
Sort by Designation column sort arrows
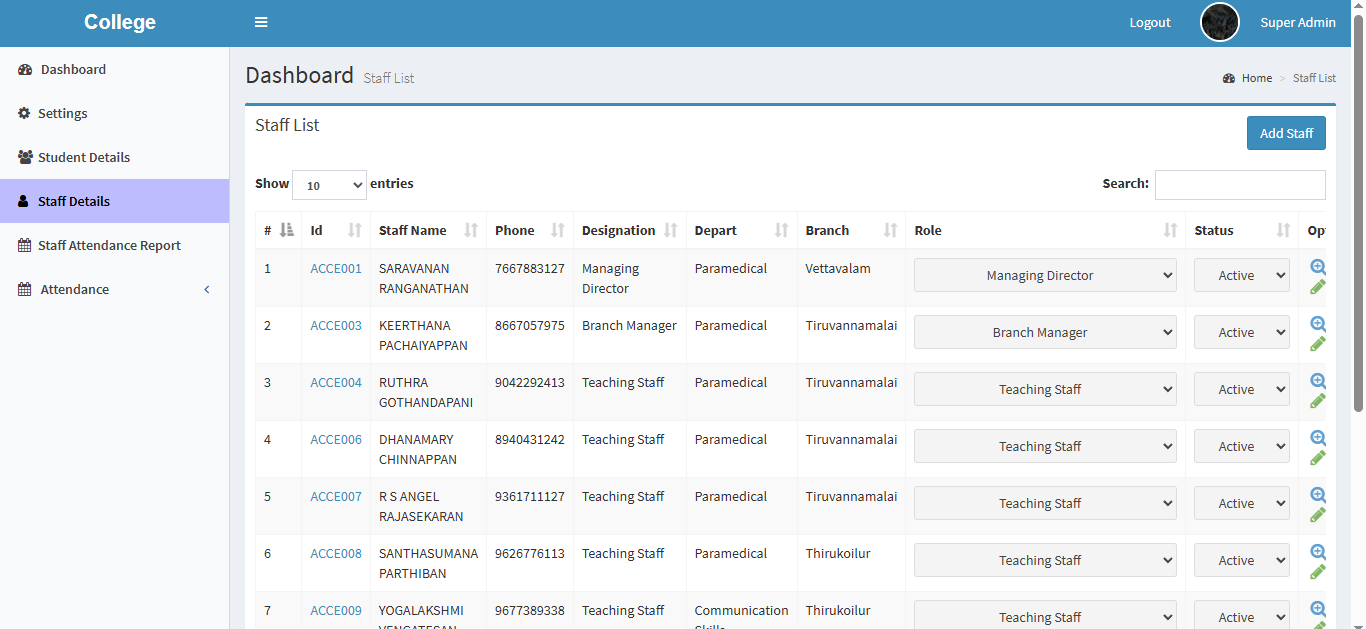coord(671,231)
